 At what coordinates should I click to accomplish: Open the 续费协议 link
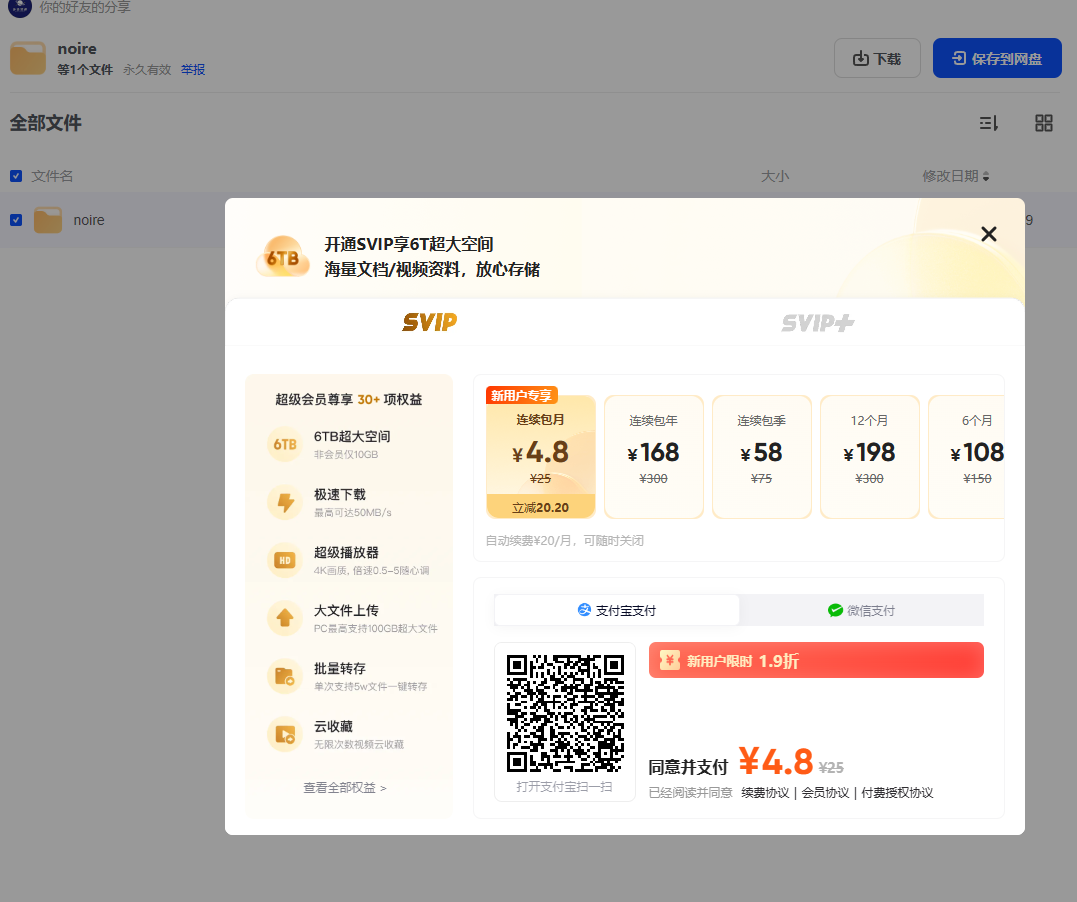tap(765, 793)
